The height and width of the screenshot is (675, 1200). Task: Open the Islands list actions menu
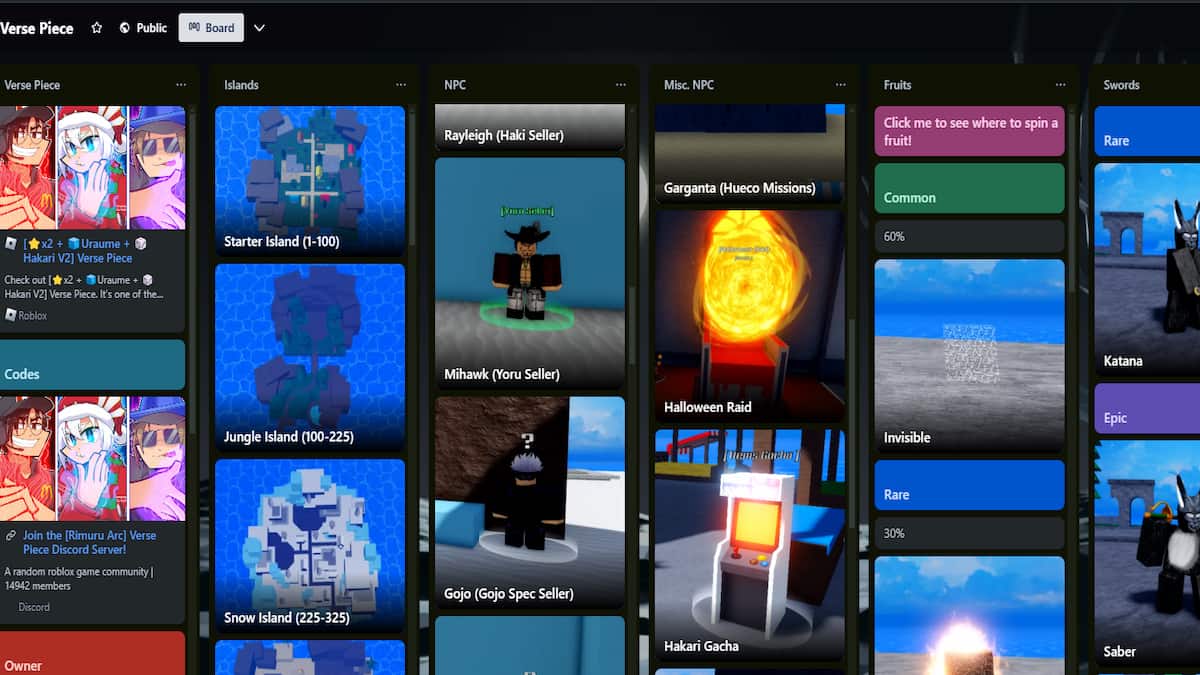(x=401, y=85)
